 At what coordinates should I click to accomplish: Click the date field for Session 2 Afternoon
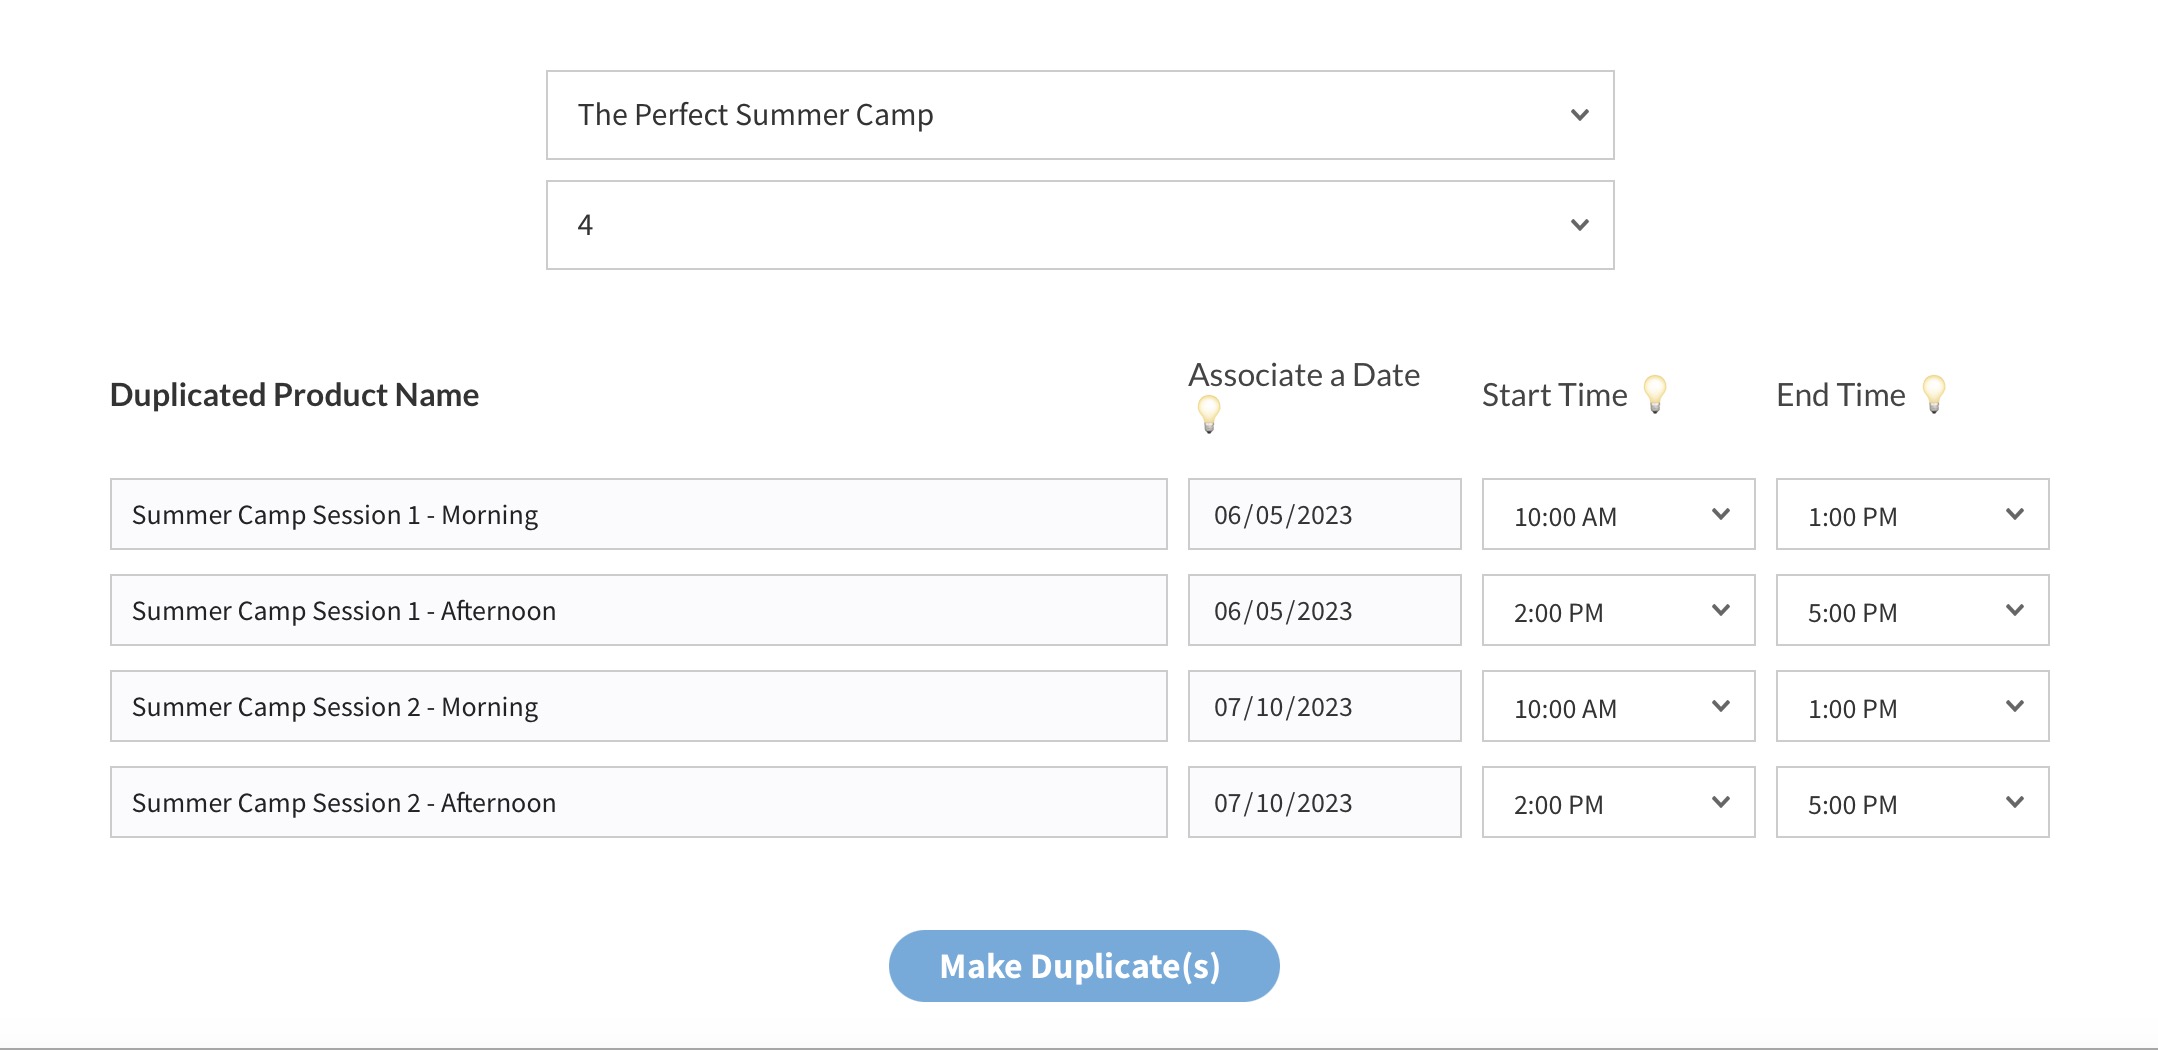coord(1323,803)
